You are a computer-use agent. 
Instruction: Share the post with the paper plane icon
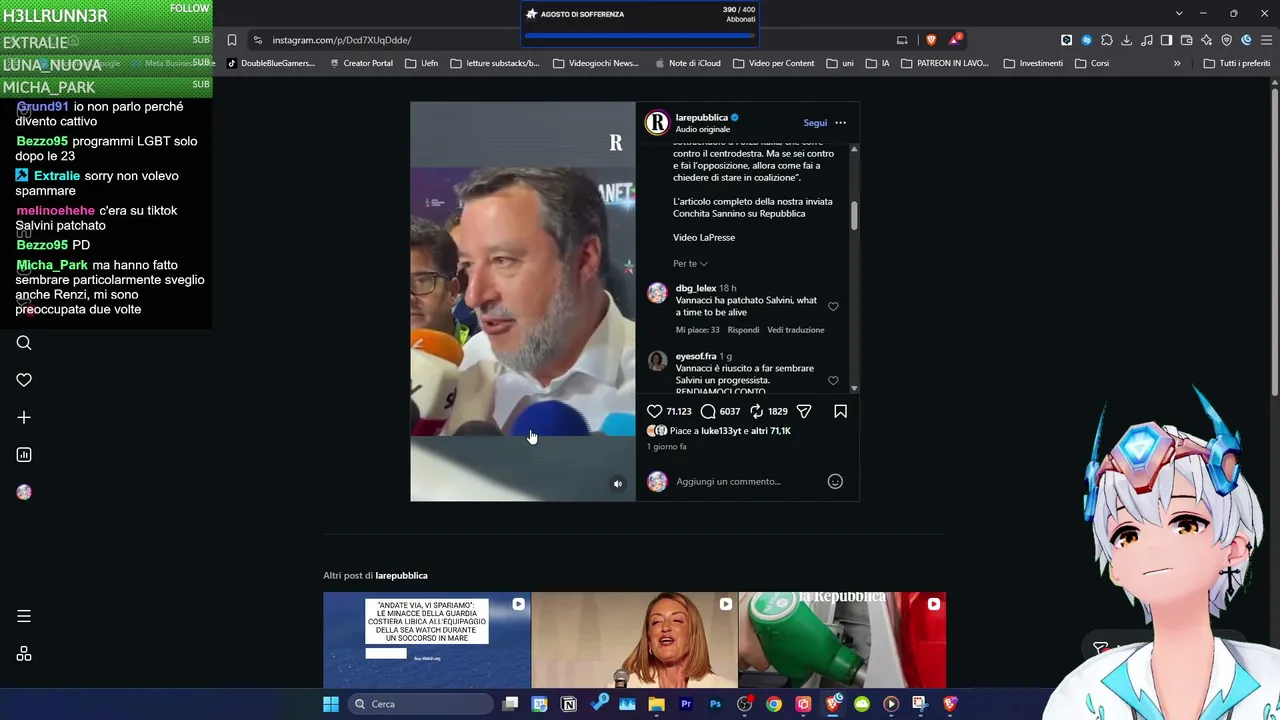coord(804,411)
